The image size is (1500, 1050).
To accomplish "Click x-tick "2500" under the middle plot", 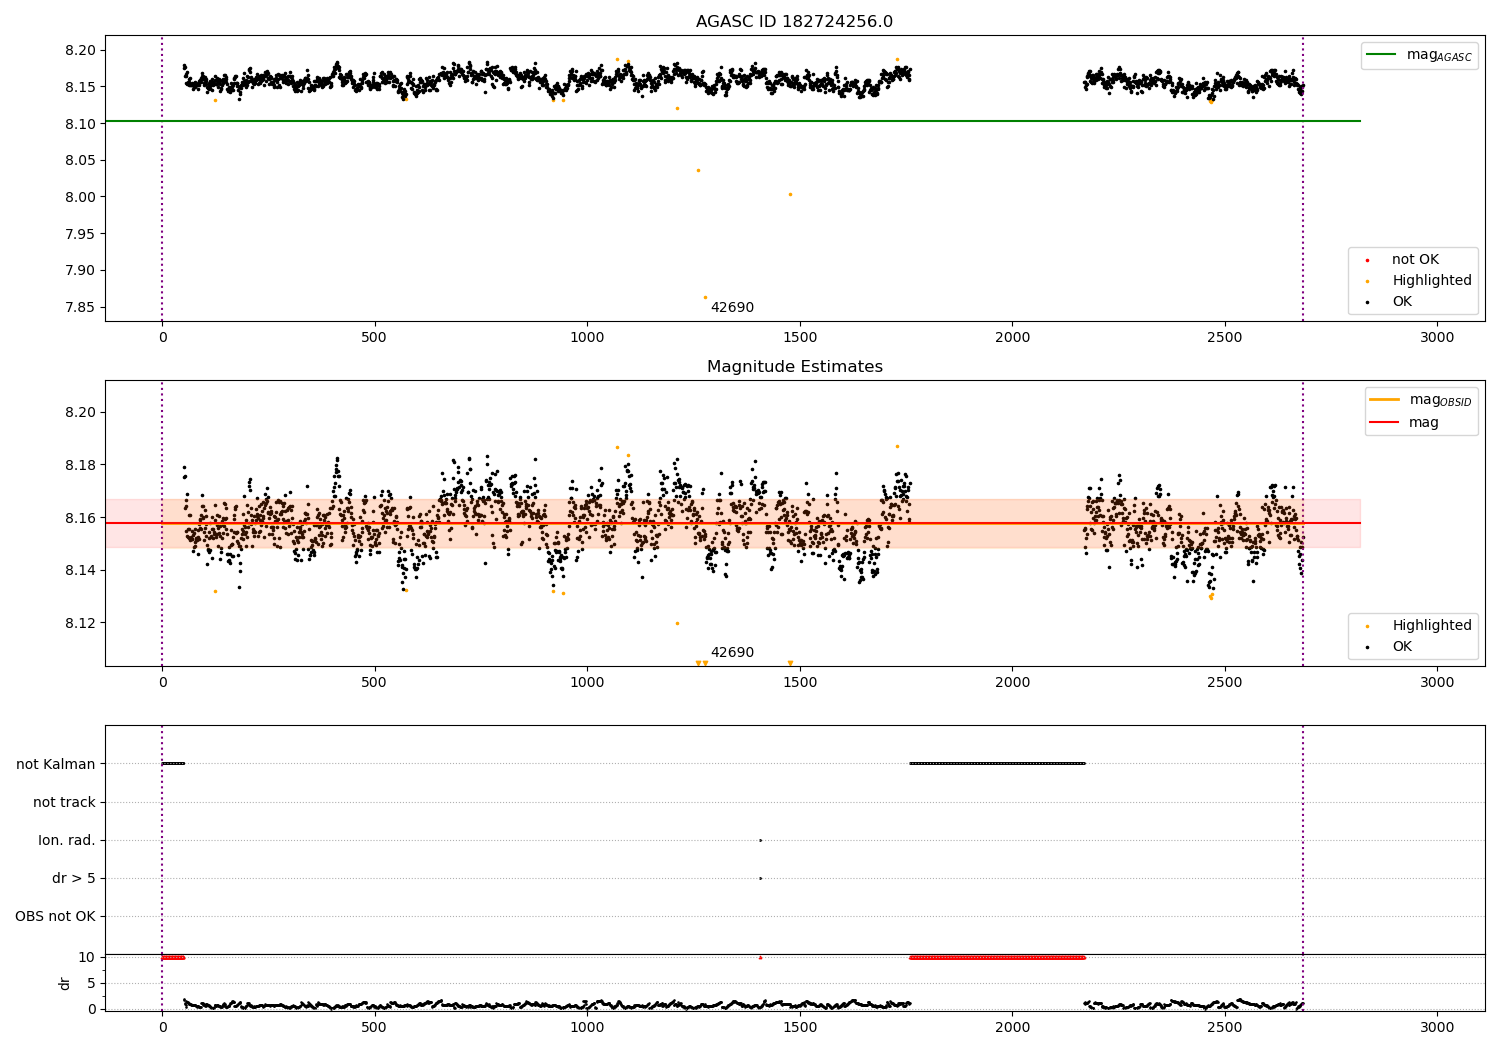I will coord(1225,683).
